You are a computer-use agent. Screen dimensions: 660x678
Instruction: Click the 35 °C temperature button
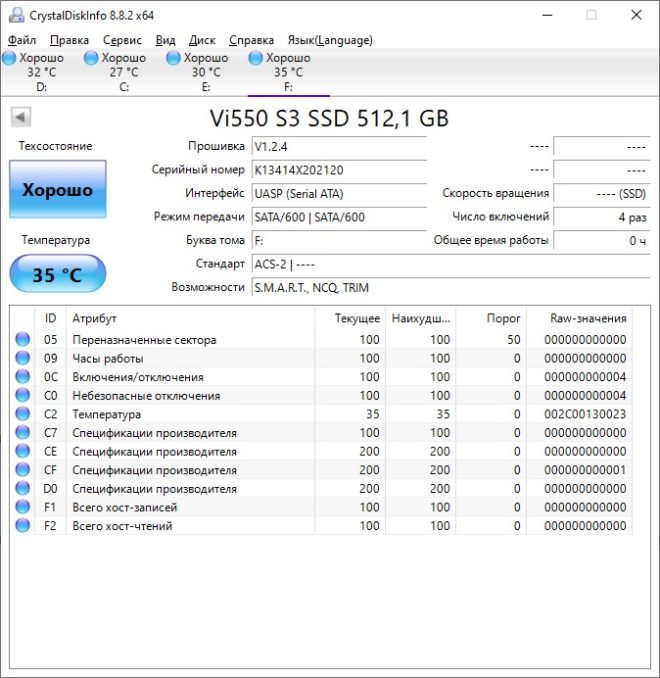click(58, 274)
